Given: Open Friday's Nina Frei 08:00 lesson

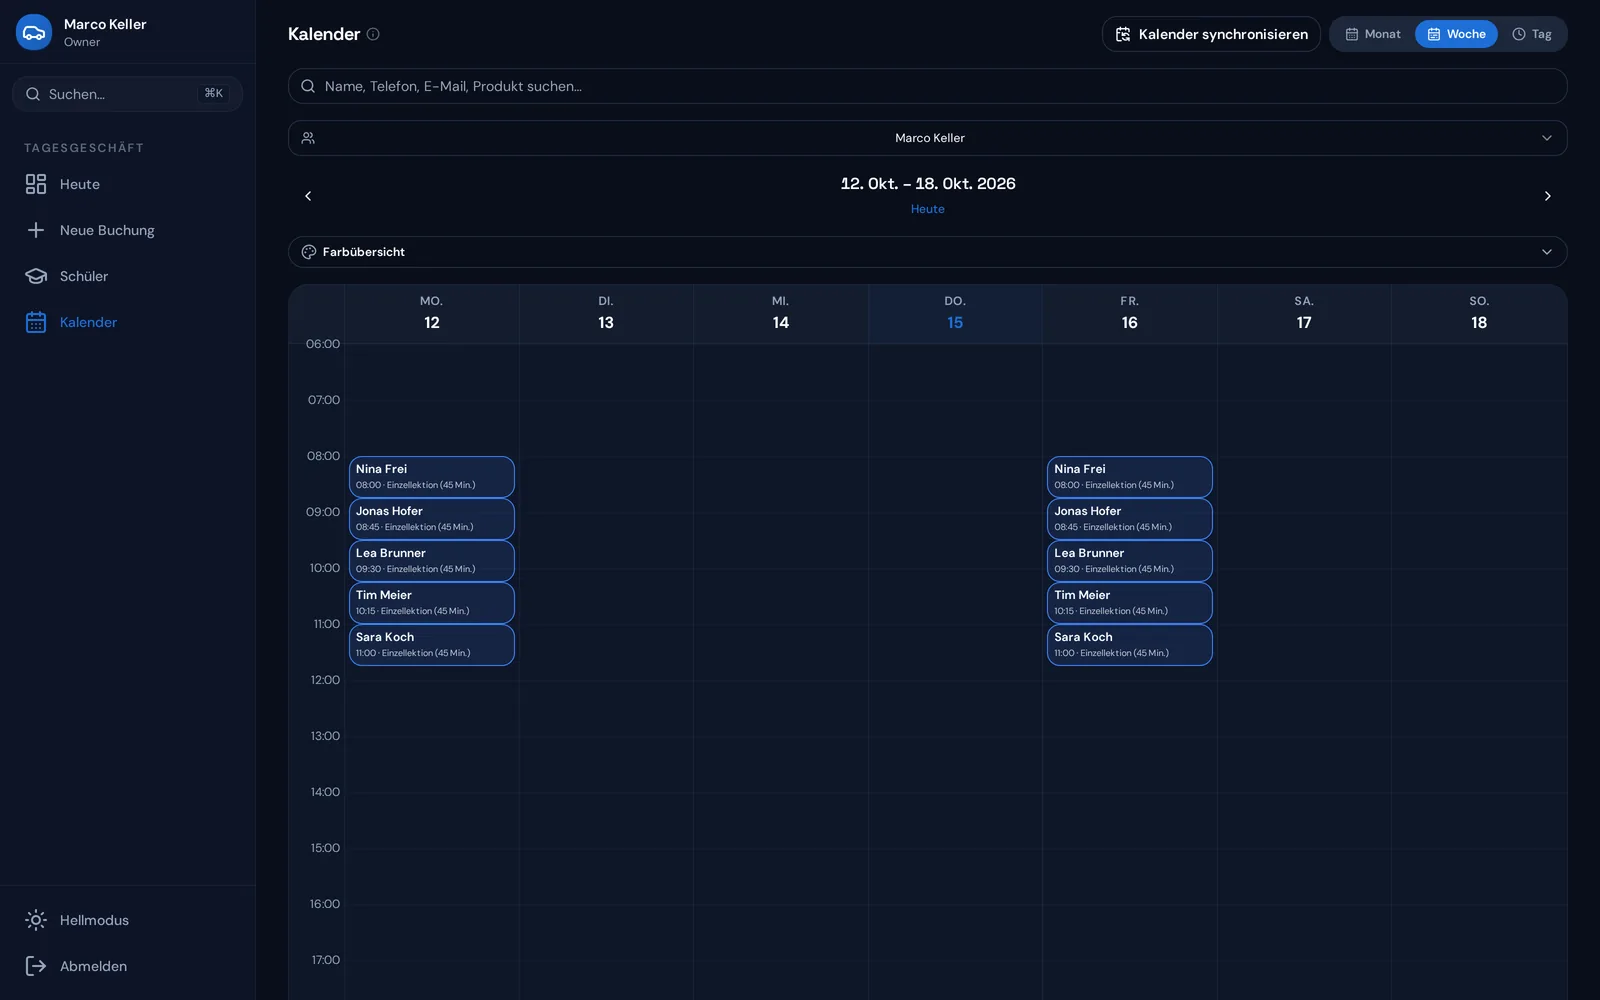Looking at the screenshot, I should click(x=1130, y=477).
